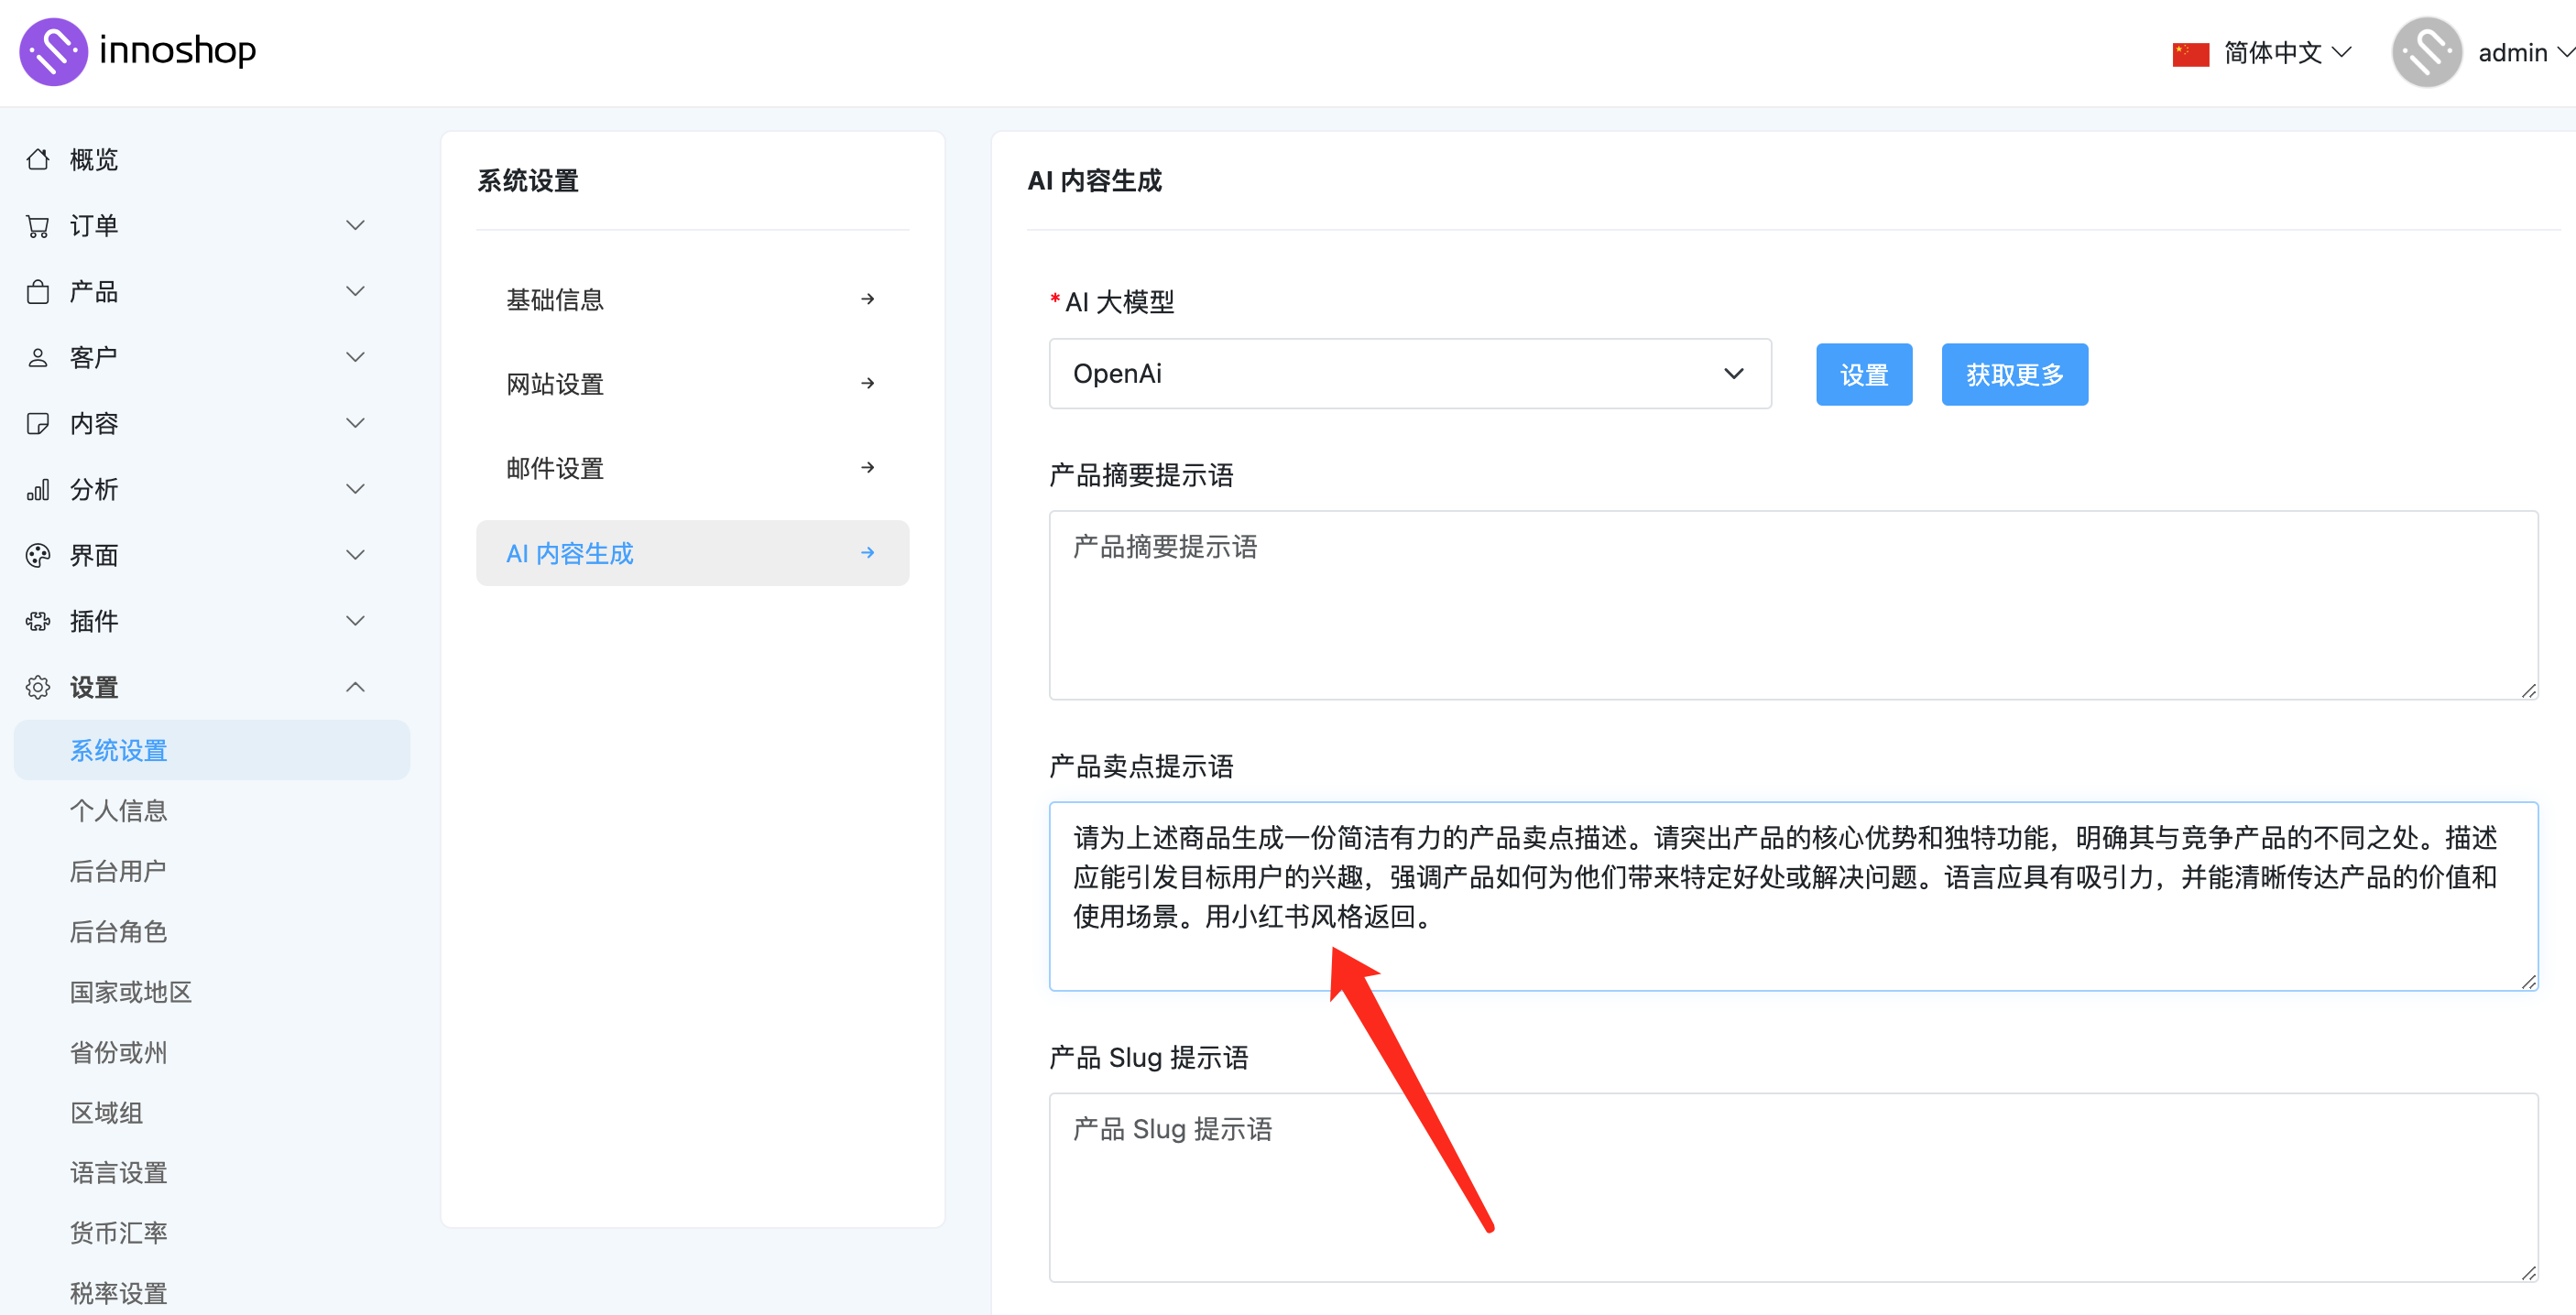The image size is (2576, 1315).
Task: Expand the 内容 menu chevron
Action: (x=355, y=423)
